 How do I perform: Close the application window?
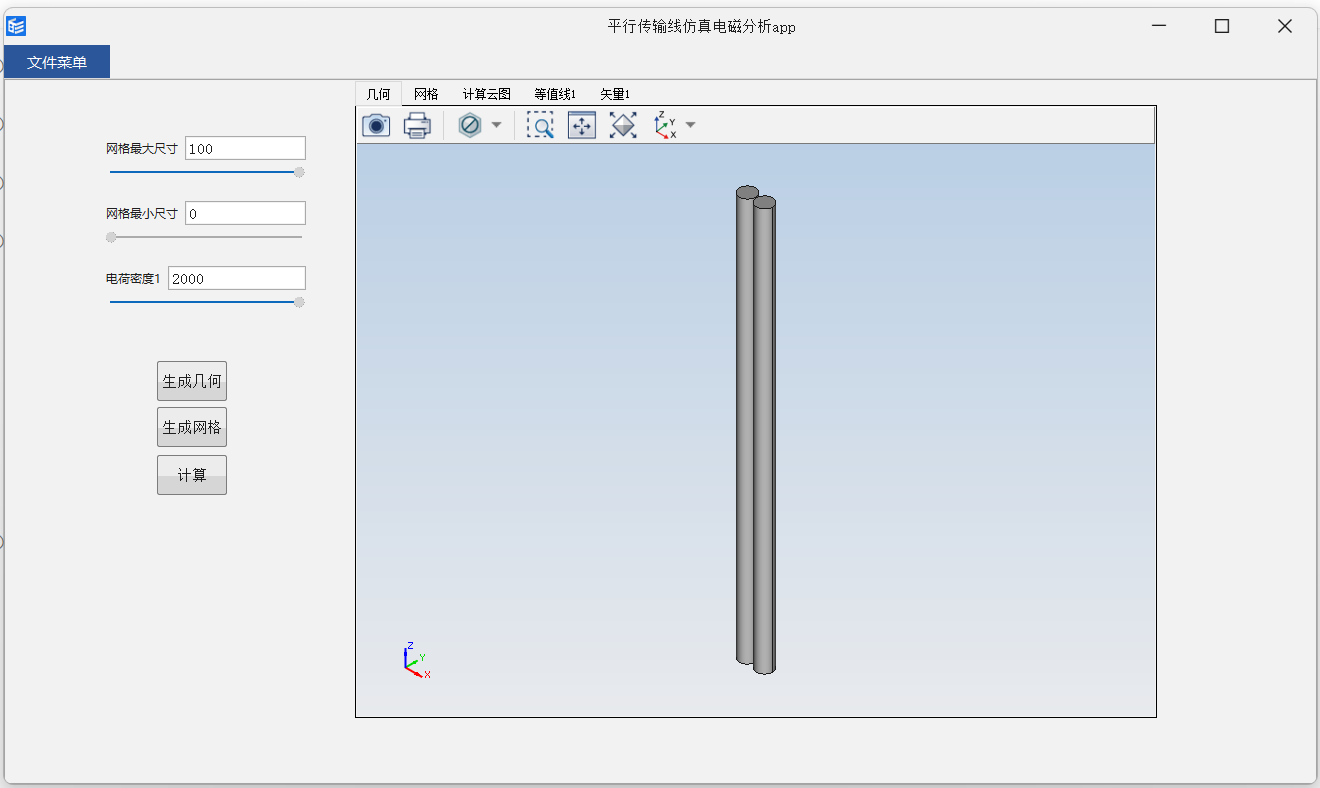pyautogui.click(x=1285, y=27)
